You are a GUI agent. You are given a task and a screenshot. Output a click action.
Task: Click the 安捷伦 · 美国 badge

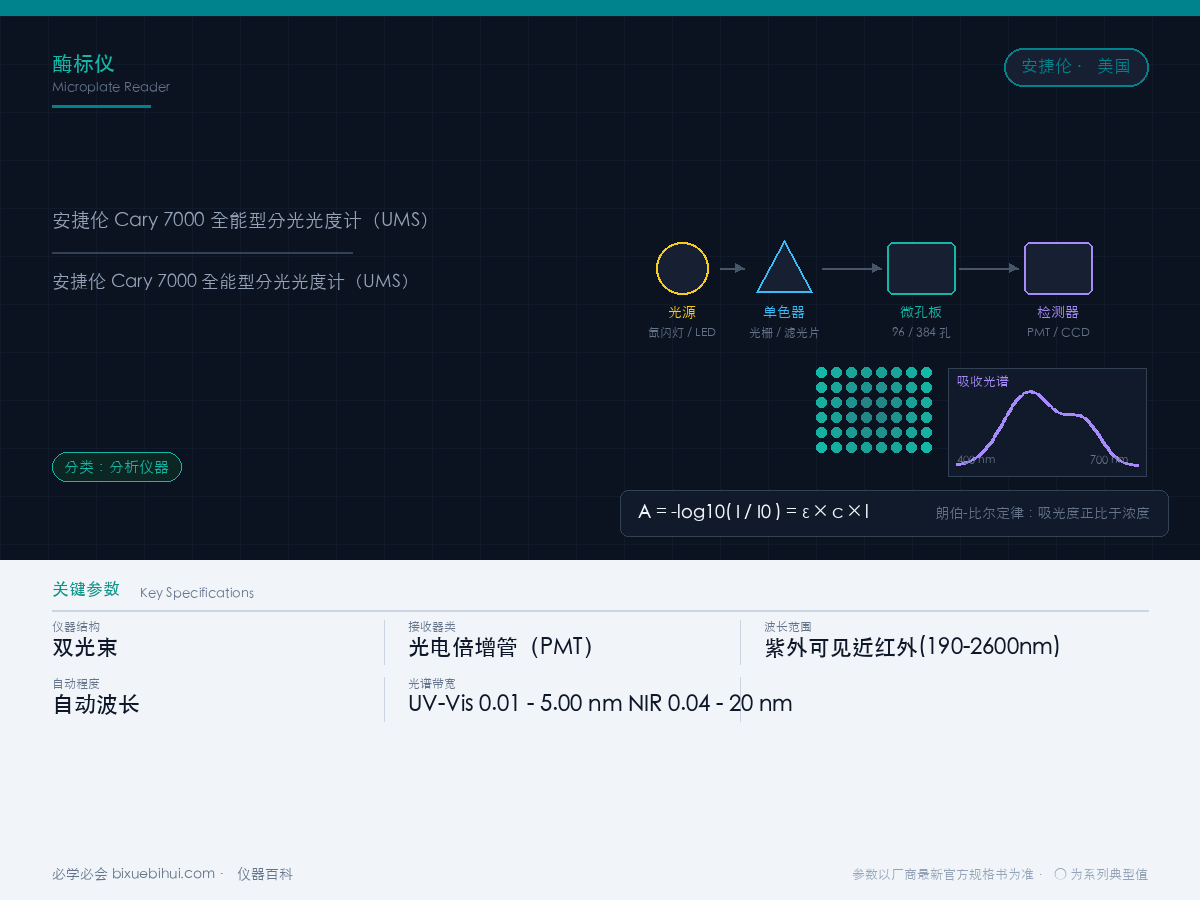click(x=1076, y=67)
